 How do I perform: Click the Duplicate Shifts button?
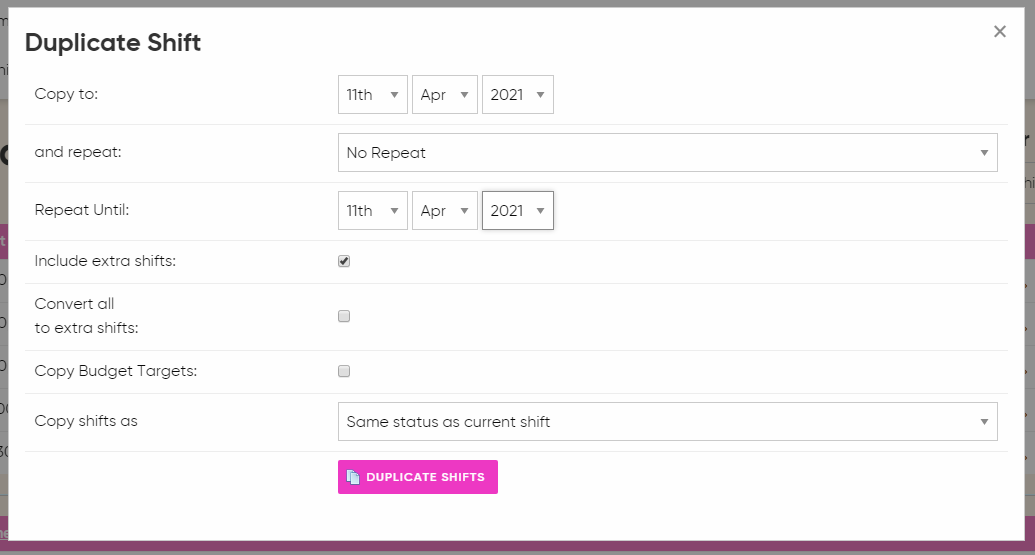coord(418,477)
